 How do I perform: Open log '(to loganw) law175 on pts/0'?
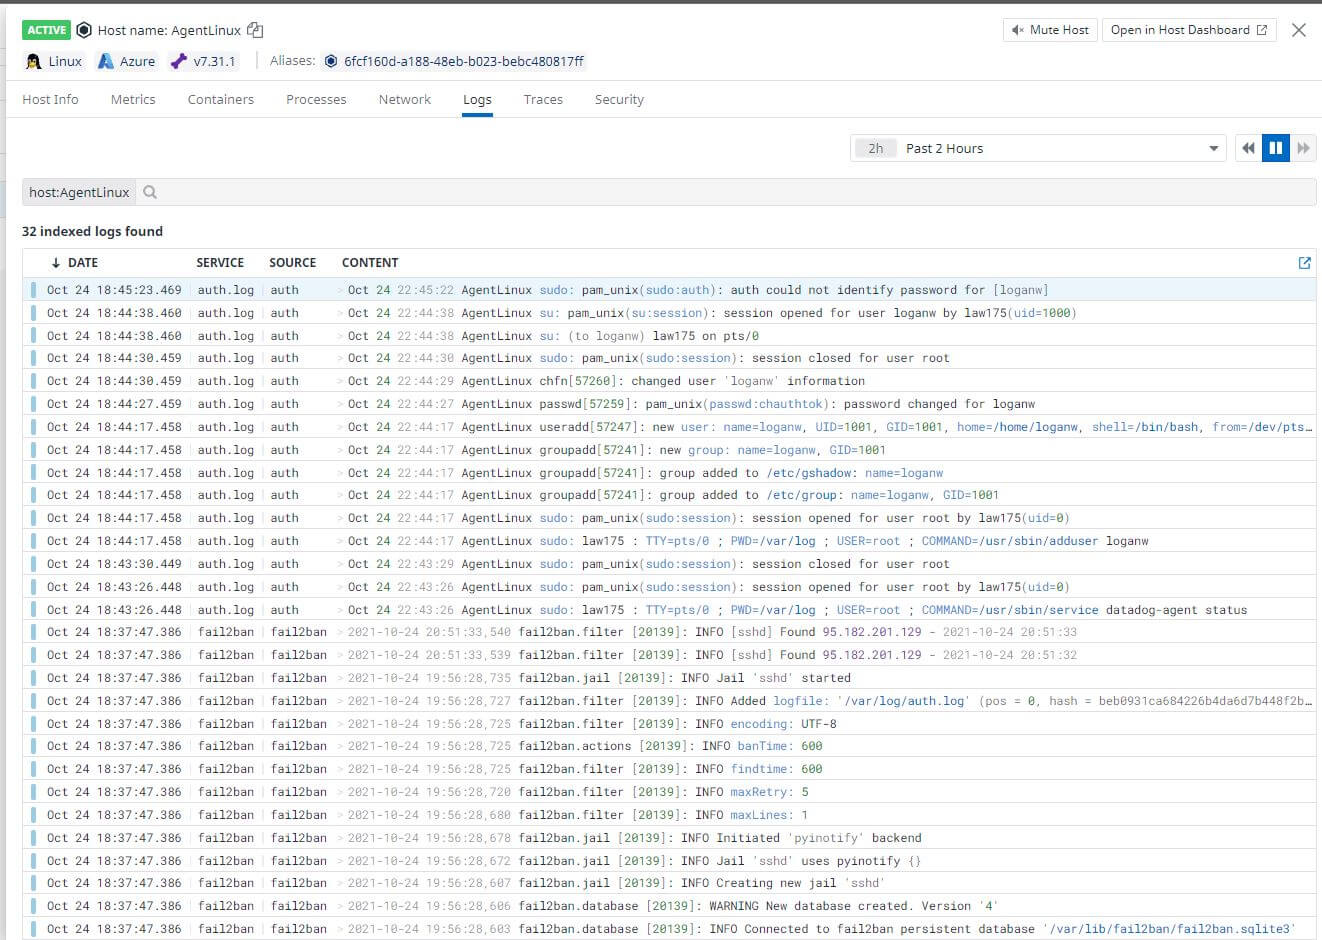coord(669,336)
